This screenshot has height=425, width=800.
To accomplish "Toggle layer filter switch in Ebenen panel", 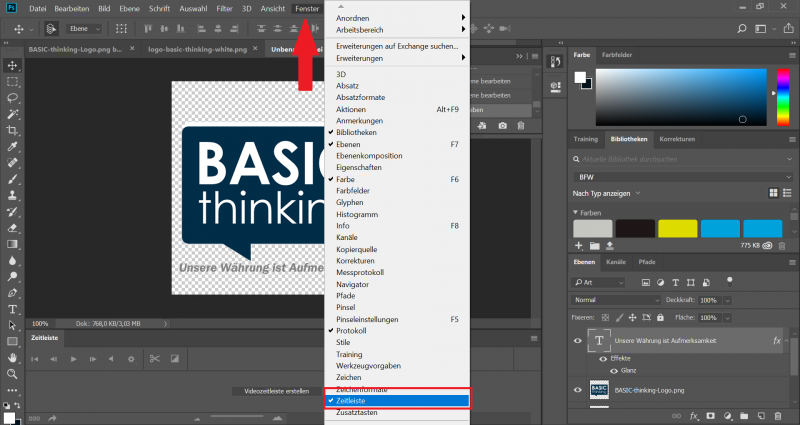I will (730, 281).
